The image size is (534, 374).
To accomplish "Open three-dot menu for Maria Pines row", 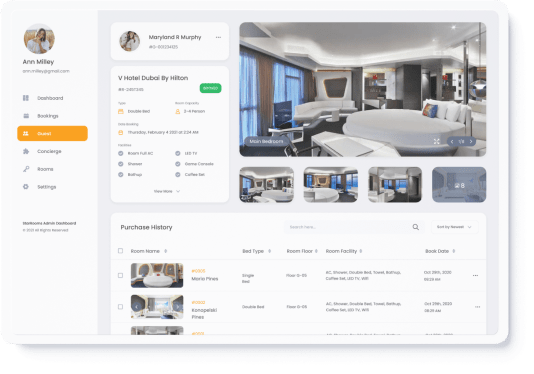I will [x=475, y=275].
